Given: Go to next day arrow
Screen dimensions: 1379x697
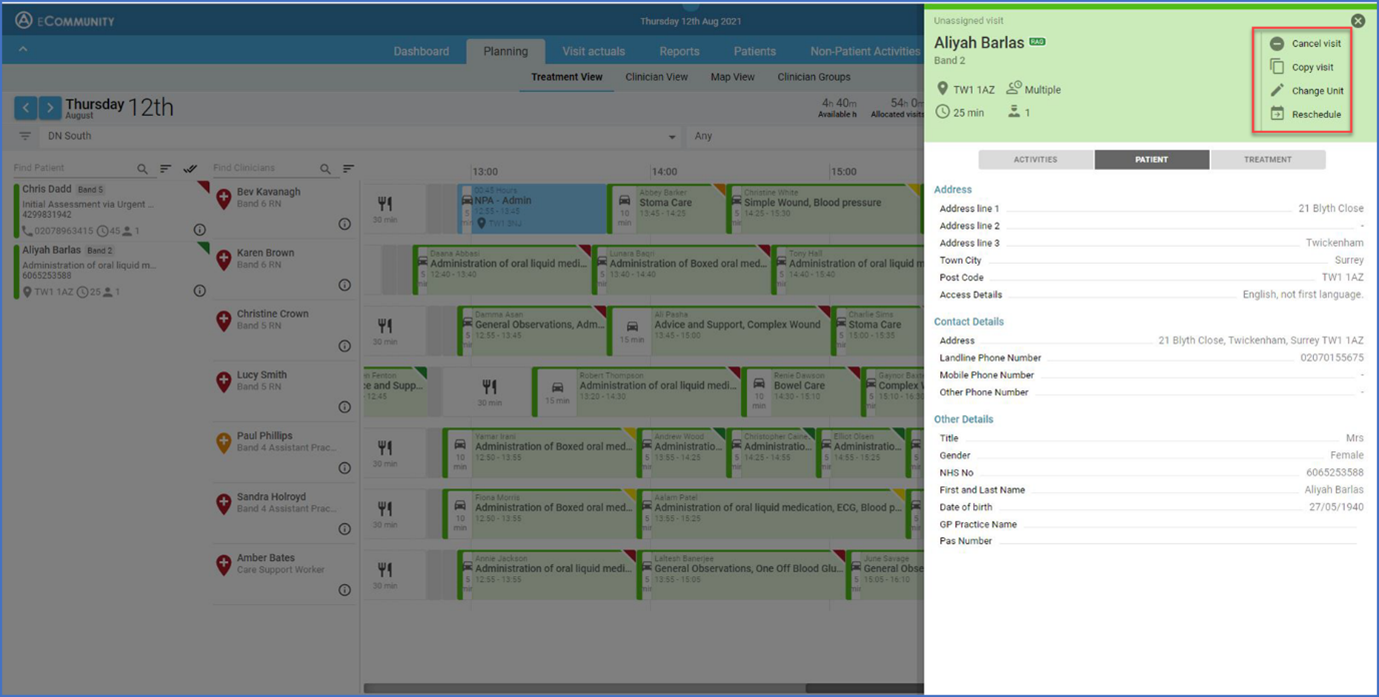Looking at the screenshot, I should (49, 107).
